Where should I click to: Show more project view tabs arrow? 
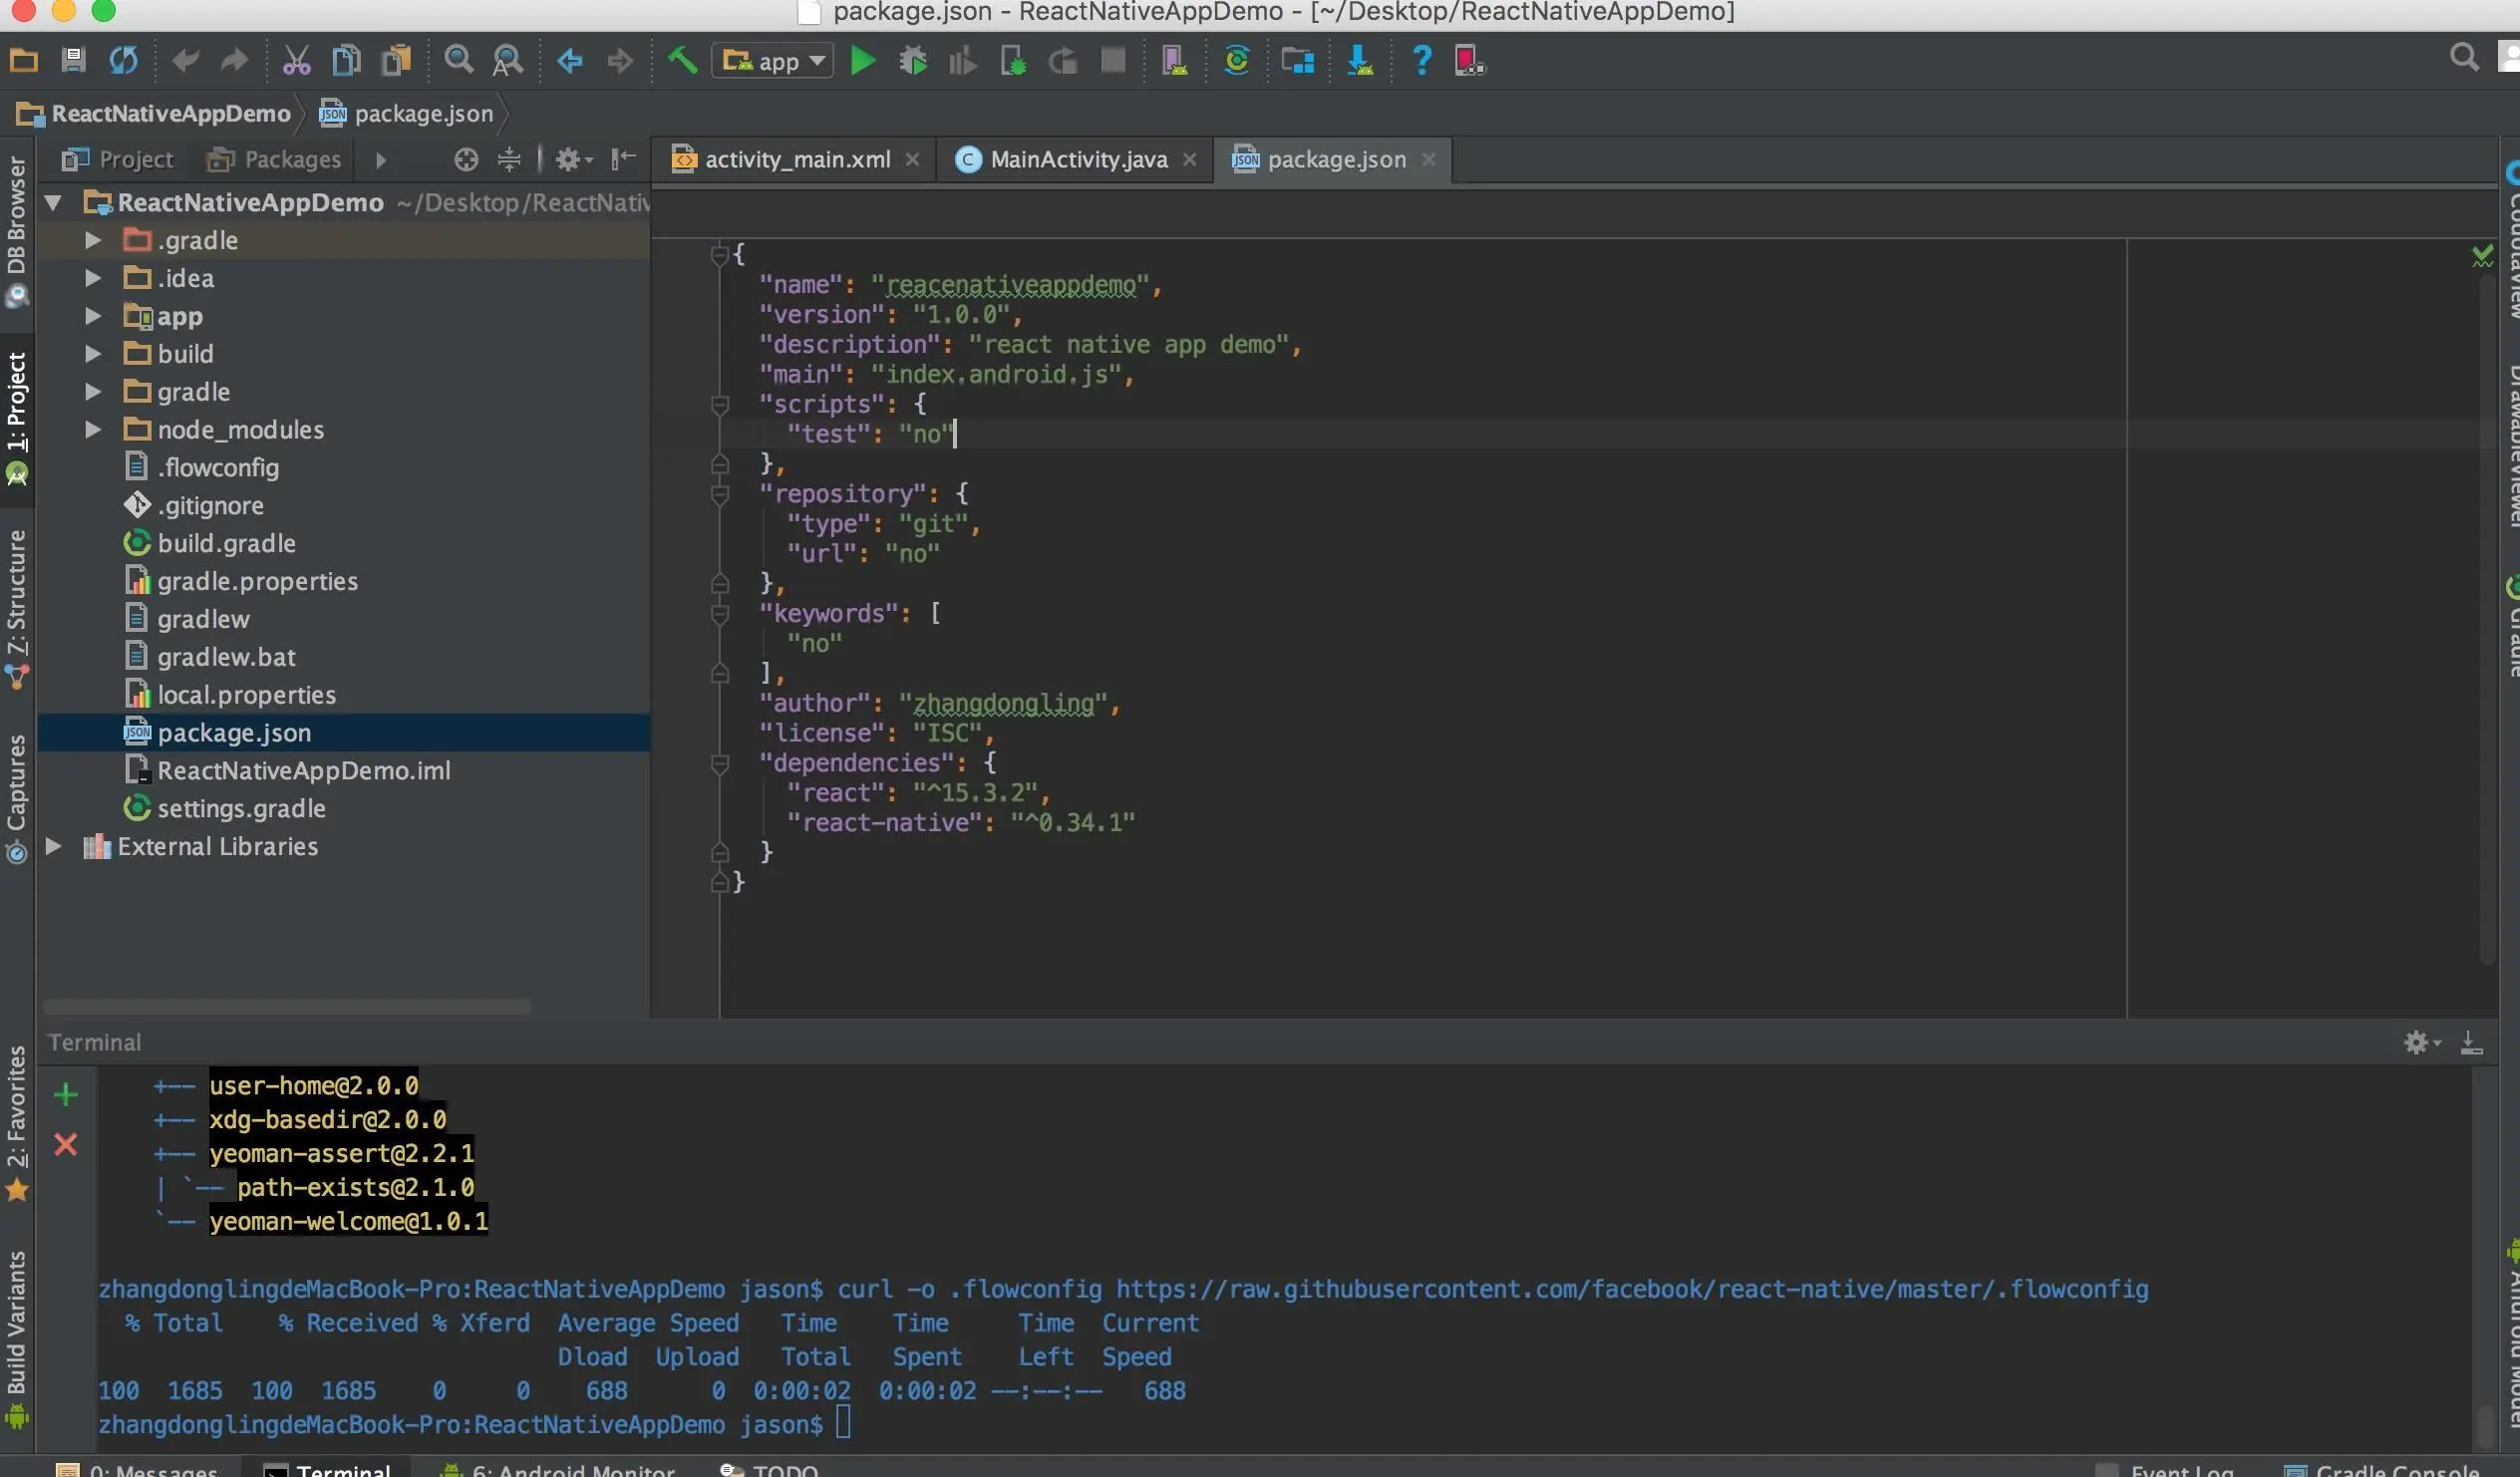380,160
